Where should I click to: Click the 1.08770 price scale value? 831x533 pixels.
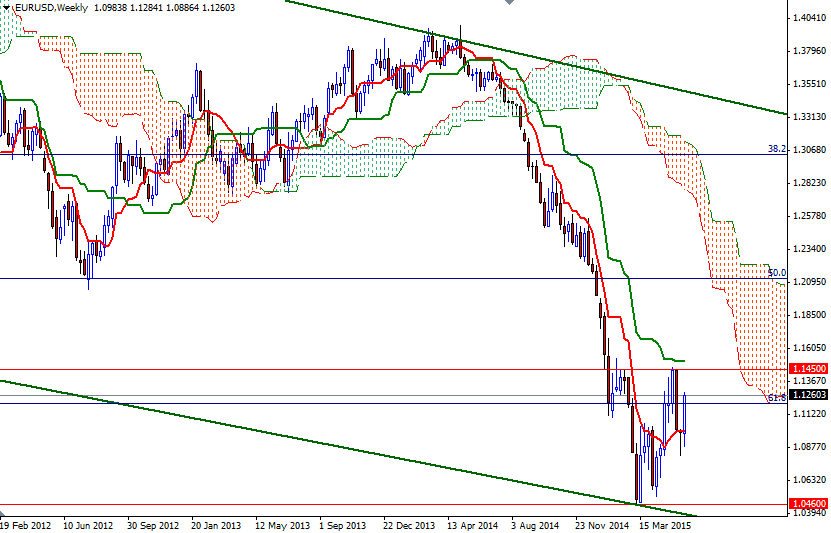pyautogui.click(x=809, y=447)
